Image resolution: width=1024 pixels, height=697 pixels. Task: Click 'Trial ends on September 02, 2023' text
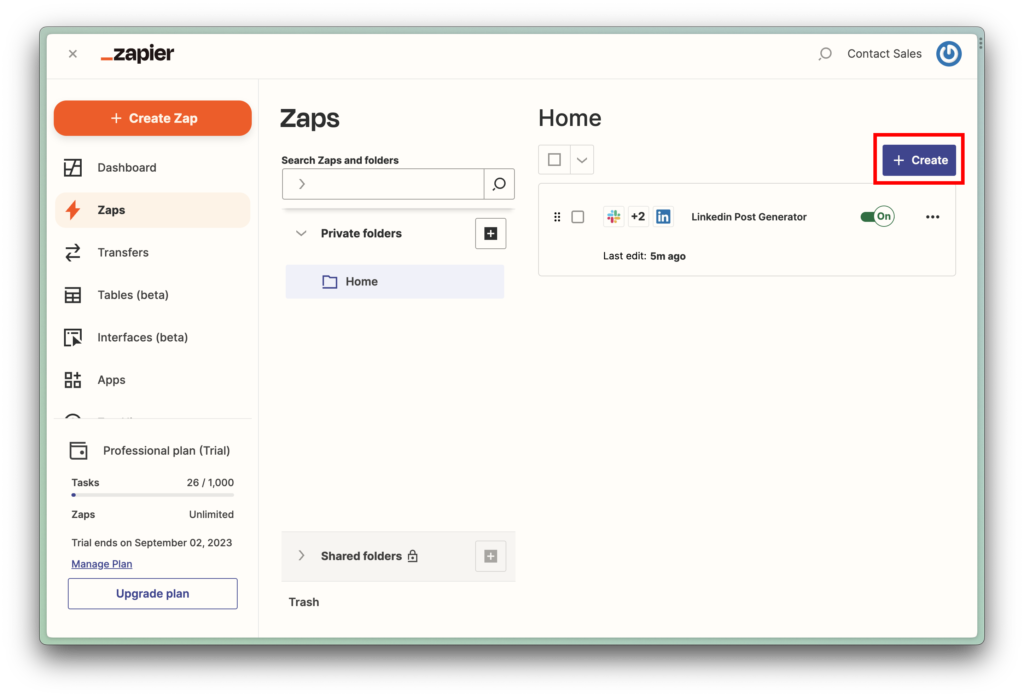[152, 543]
